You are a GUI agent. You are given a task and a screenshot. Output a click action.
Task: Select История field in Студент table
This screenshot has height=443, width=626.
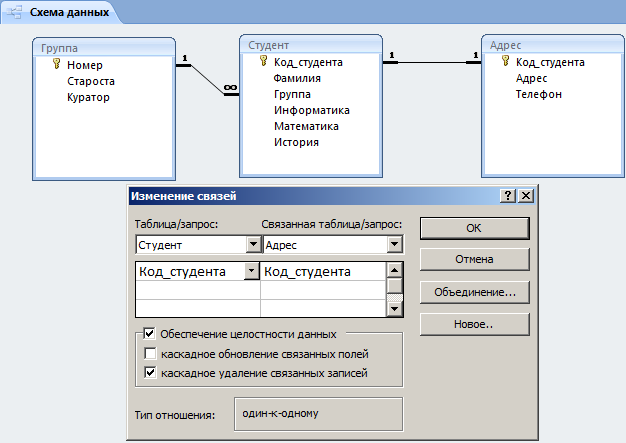click(x=296, y=142)
